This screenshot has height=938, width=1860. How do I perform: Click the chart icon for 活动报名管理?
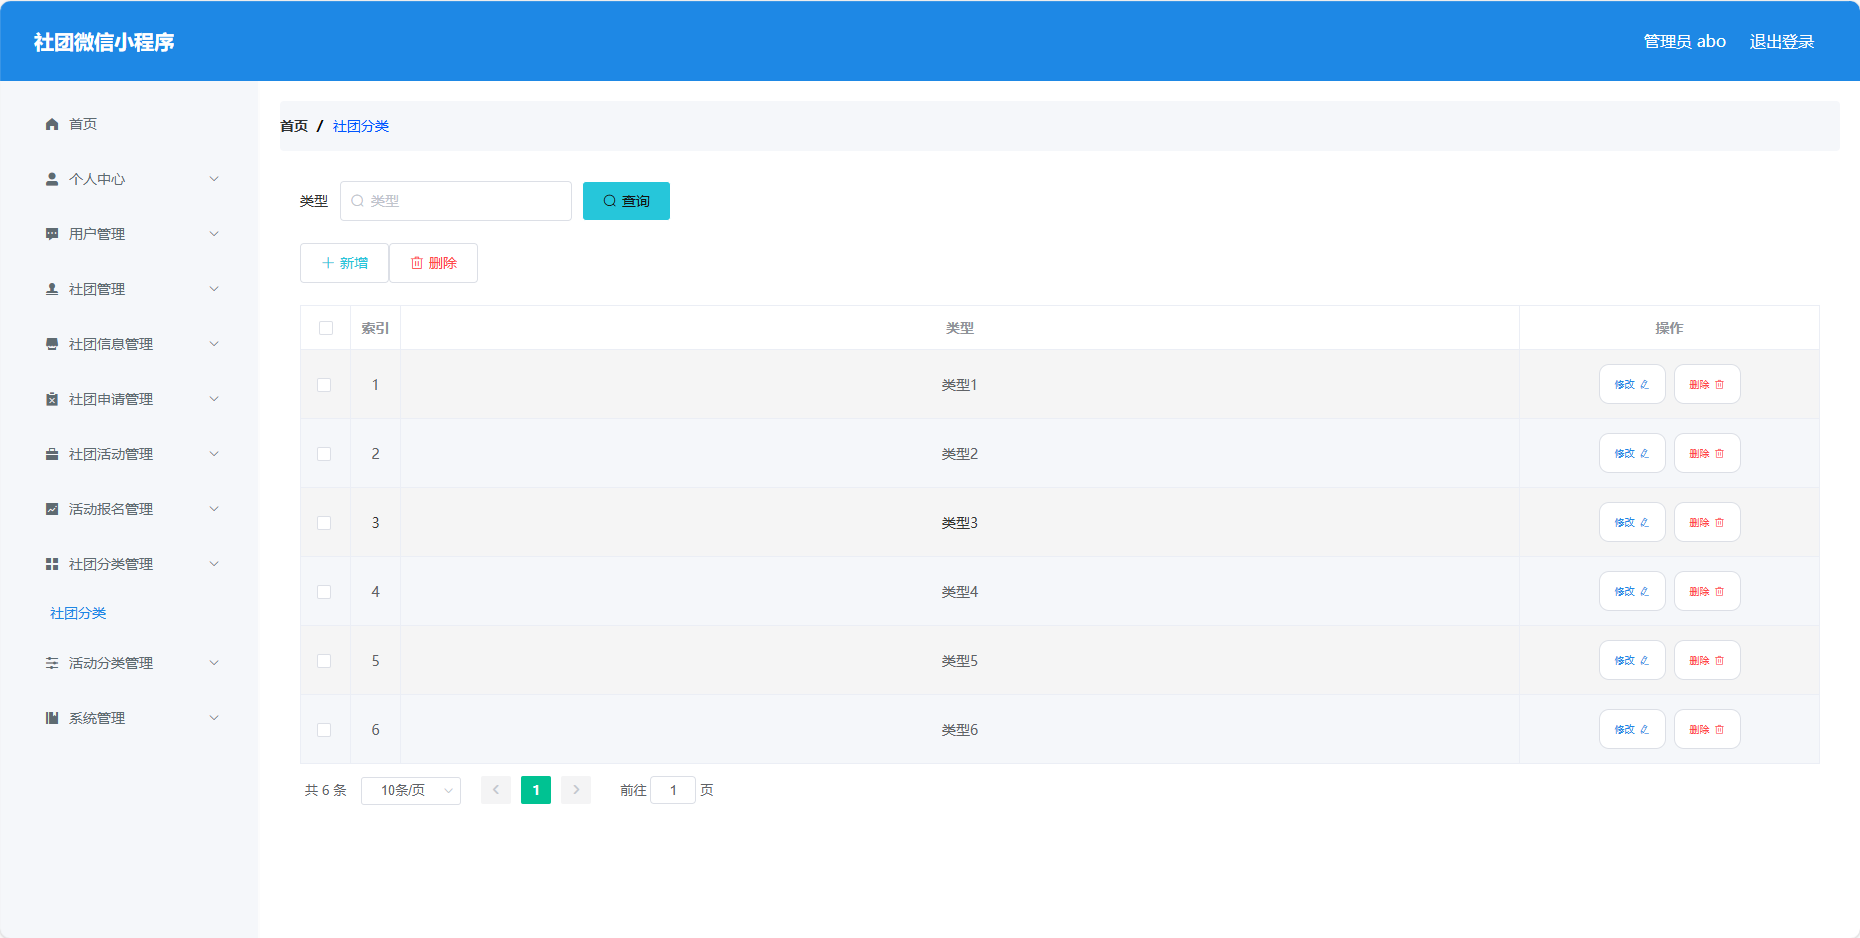(52, 509)
